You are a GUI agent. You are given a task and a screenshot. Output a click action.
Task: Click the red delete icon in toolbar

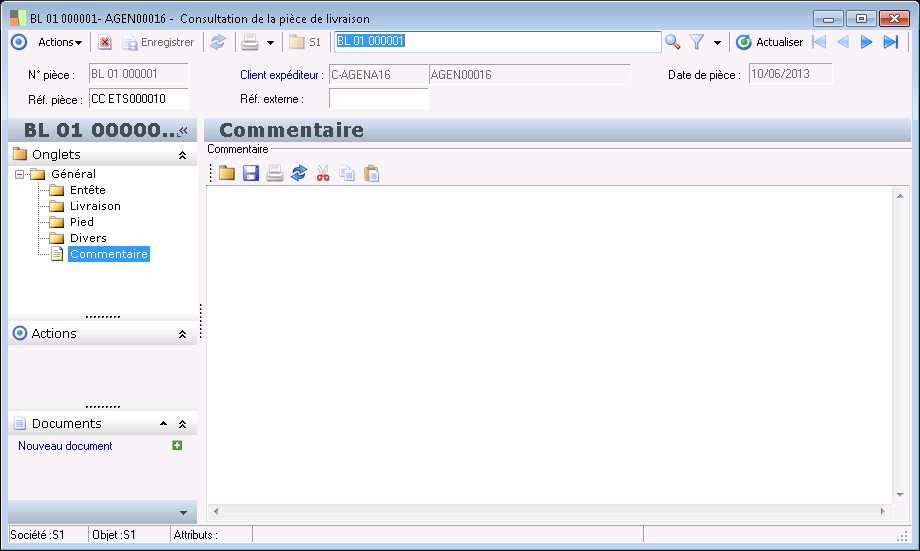[104, 42]
